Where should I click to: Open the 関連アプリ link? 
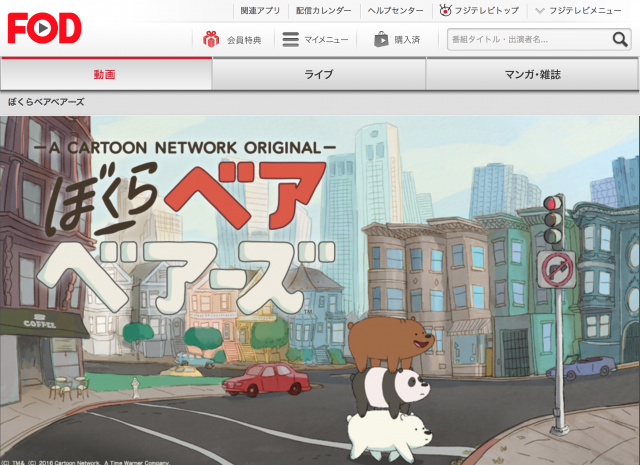260,11
